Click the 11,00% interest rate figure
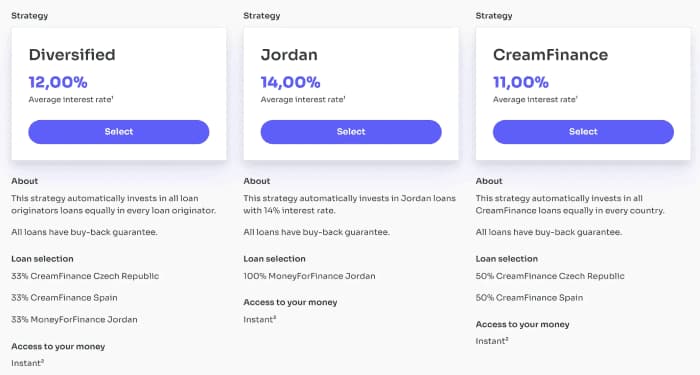Viewport: 700px width, 375px height. pos(521,82)
